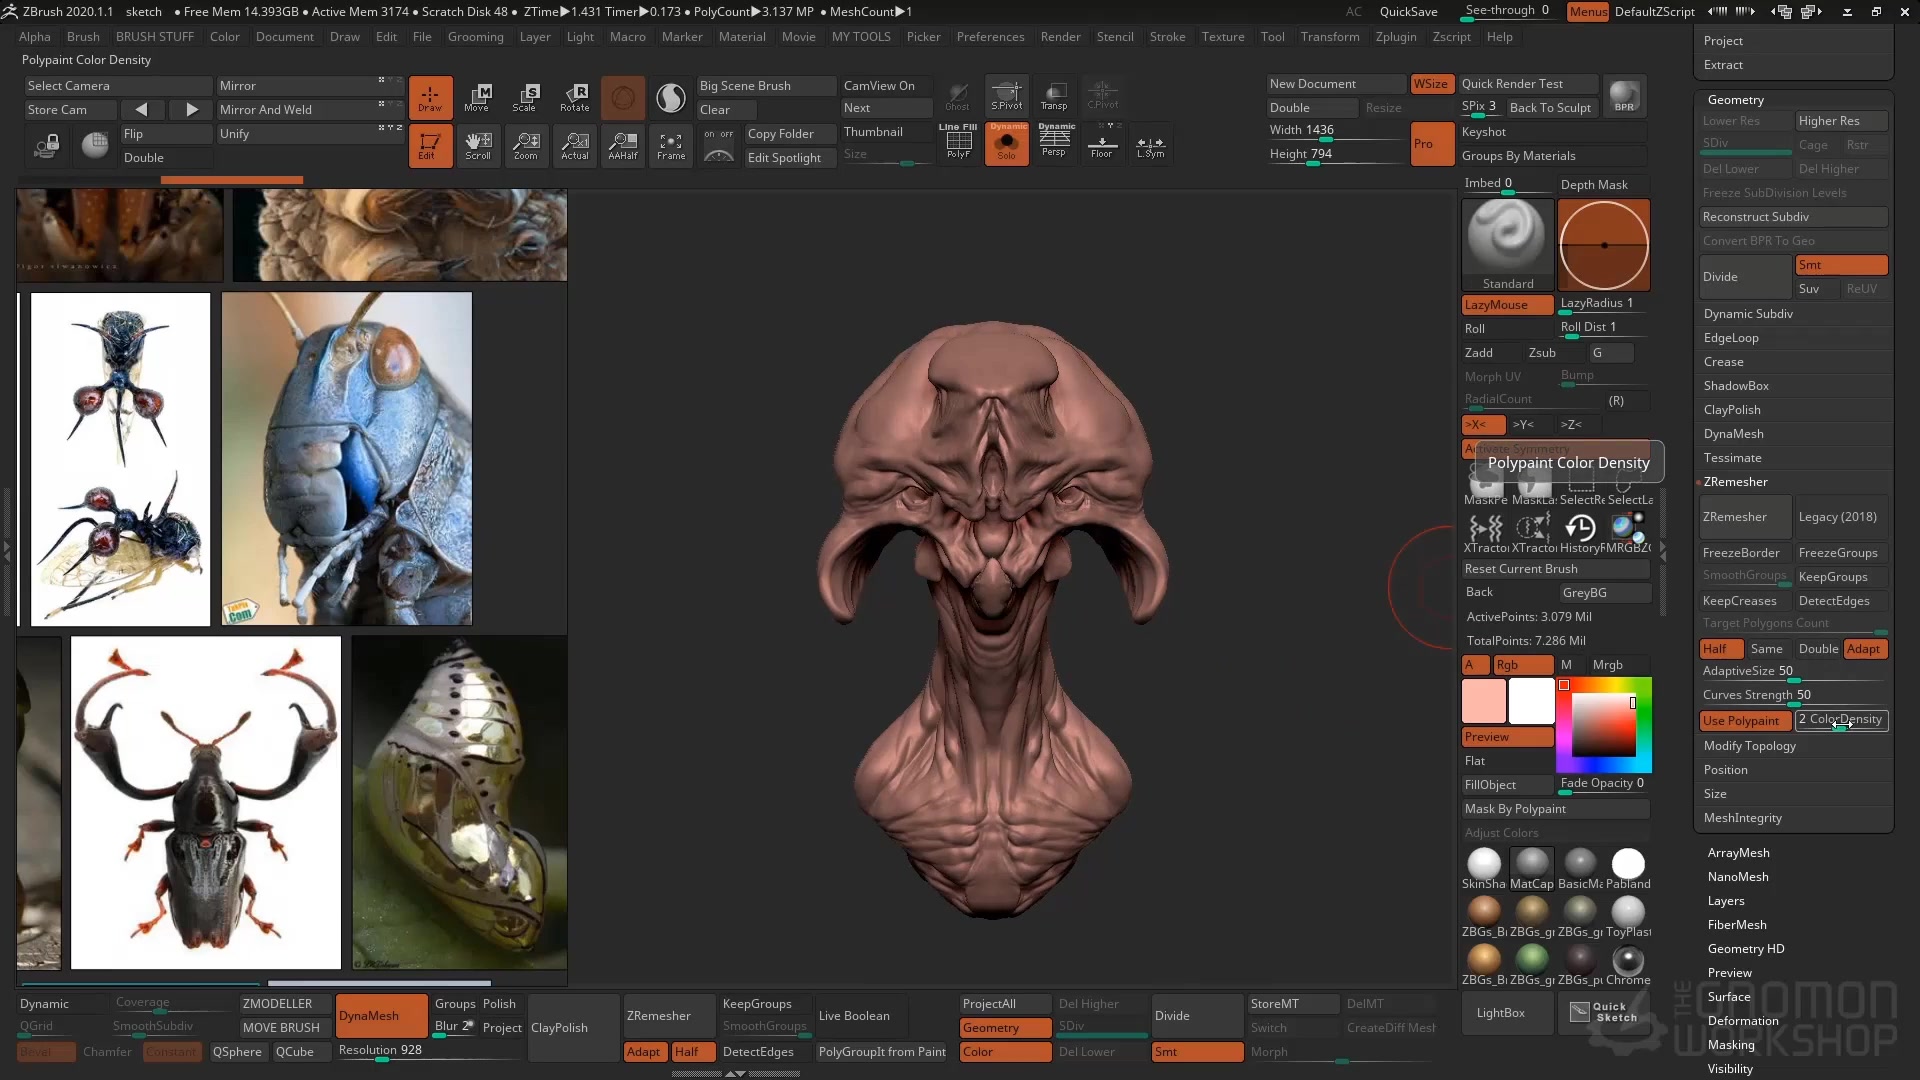Frame the mesh with Frame icon
Screen dimensions: 1920x1080
coord(671,145)
